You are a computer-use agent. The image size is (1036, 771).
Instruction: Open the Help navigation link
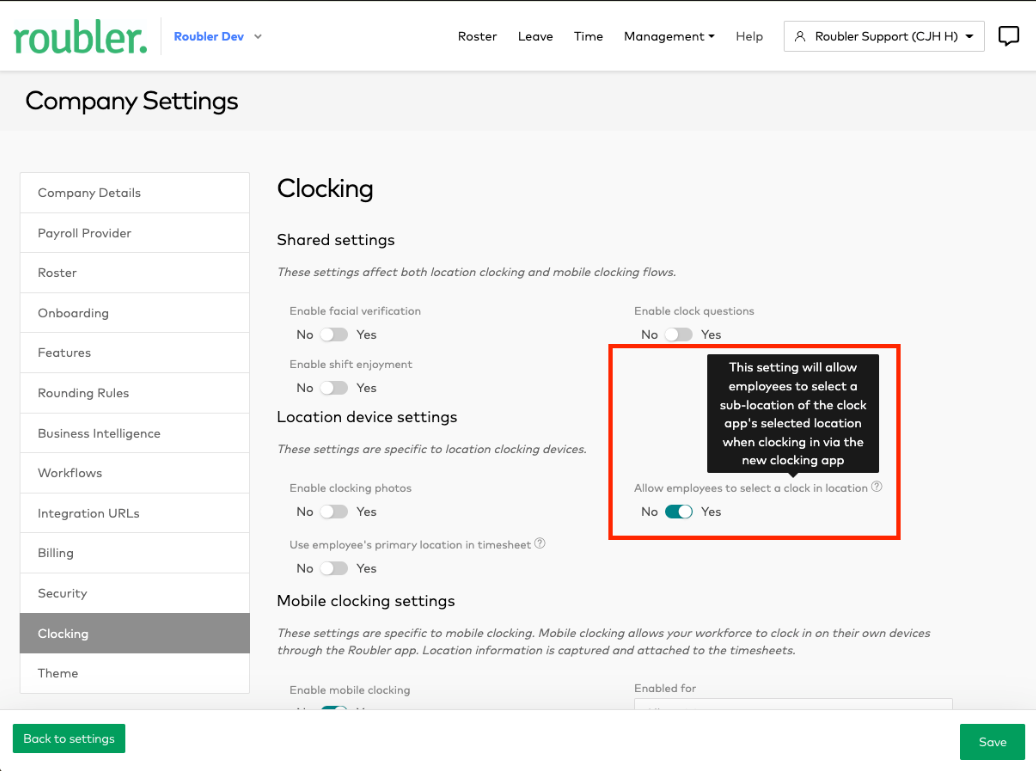[749, 36]
